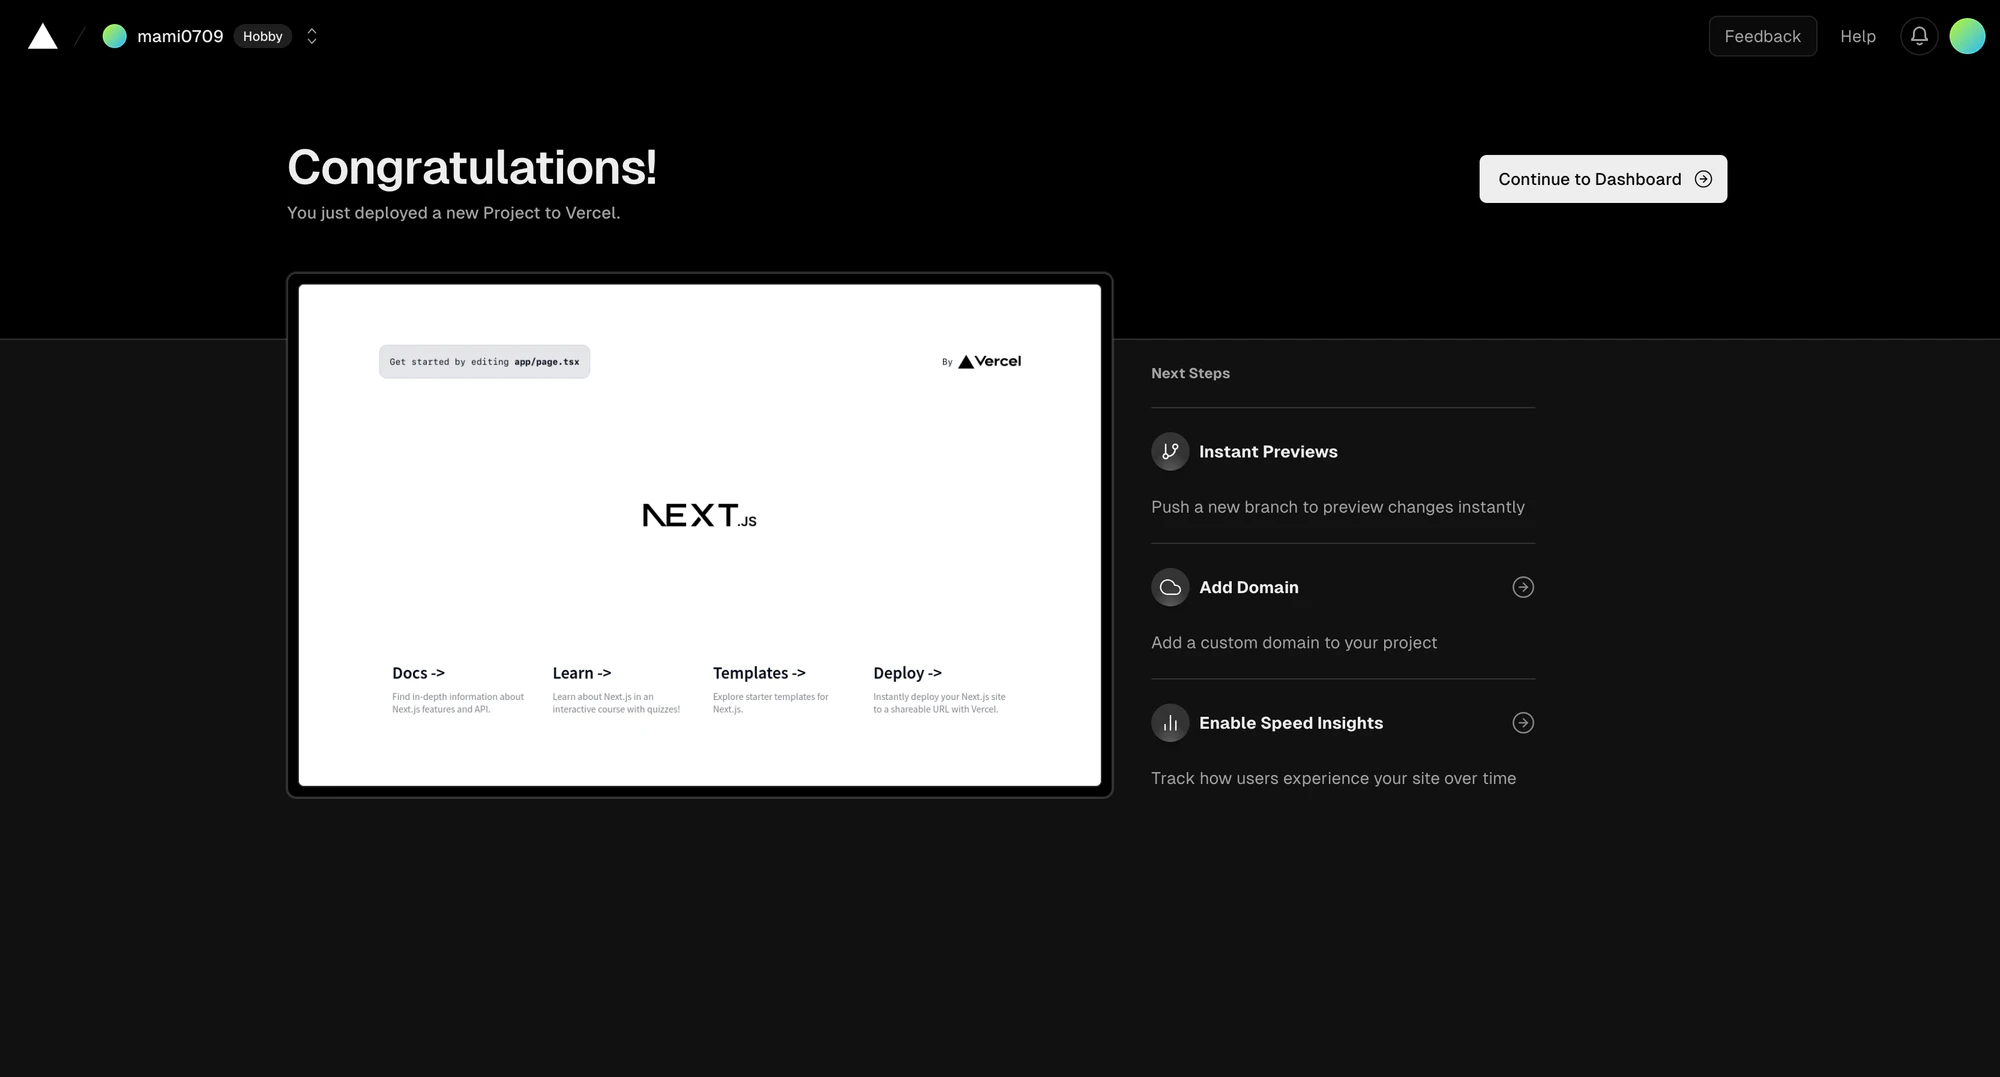
Task: Open the Feedback button
Action: [x=1762, y=36]
